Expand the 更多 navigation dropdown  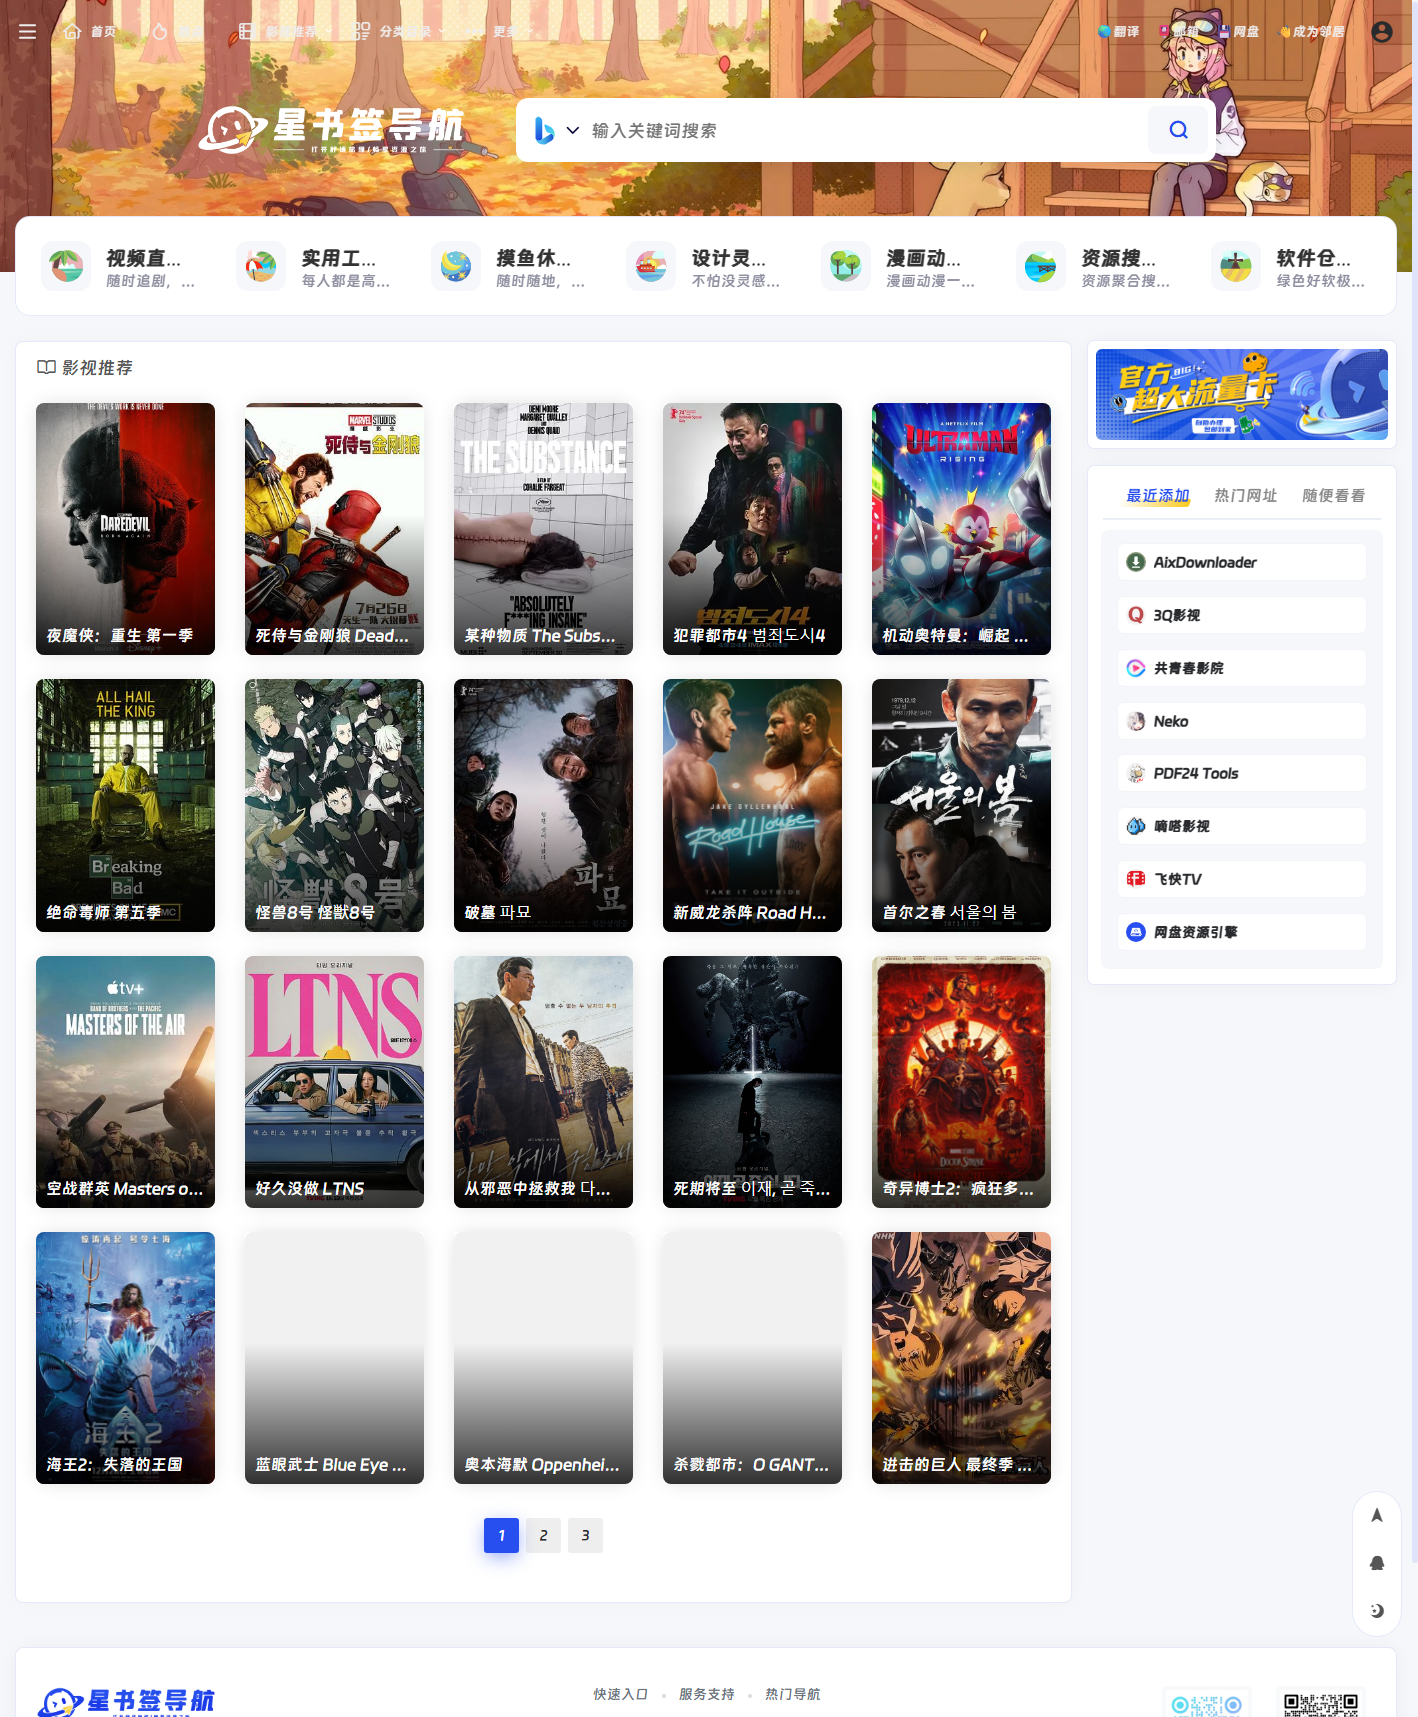pyautogui.click(x=512, y=32)
